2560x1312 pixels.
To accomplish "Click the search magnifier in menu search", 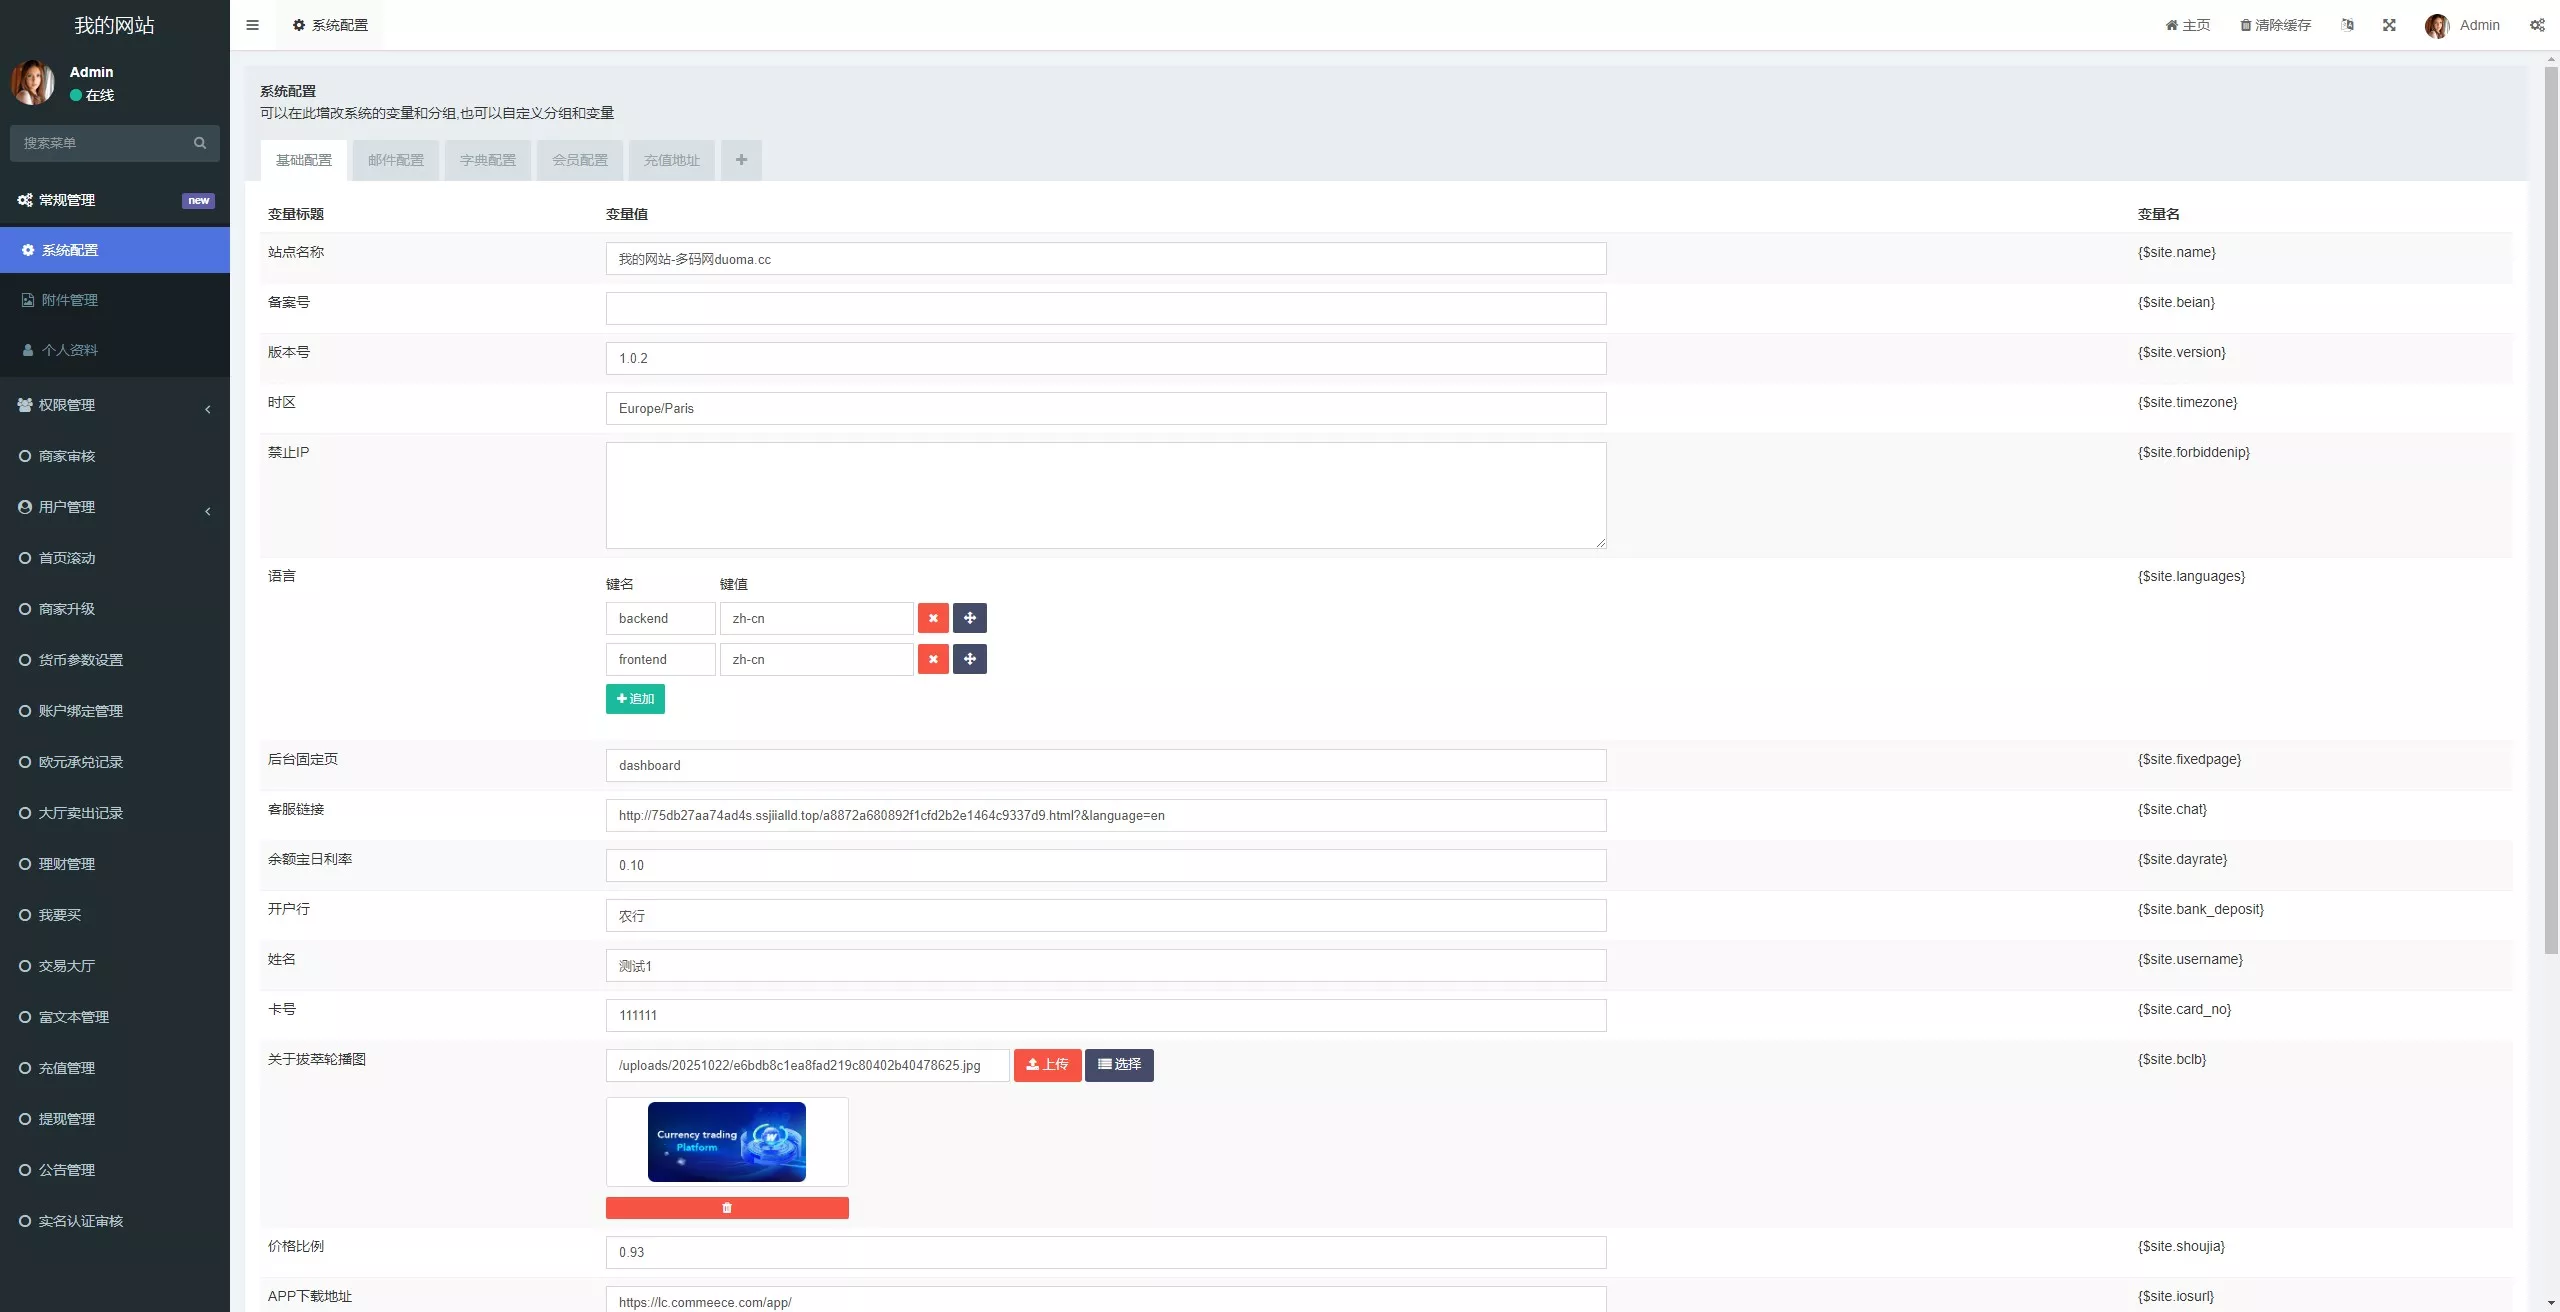I will [200, 143].
